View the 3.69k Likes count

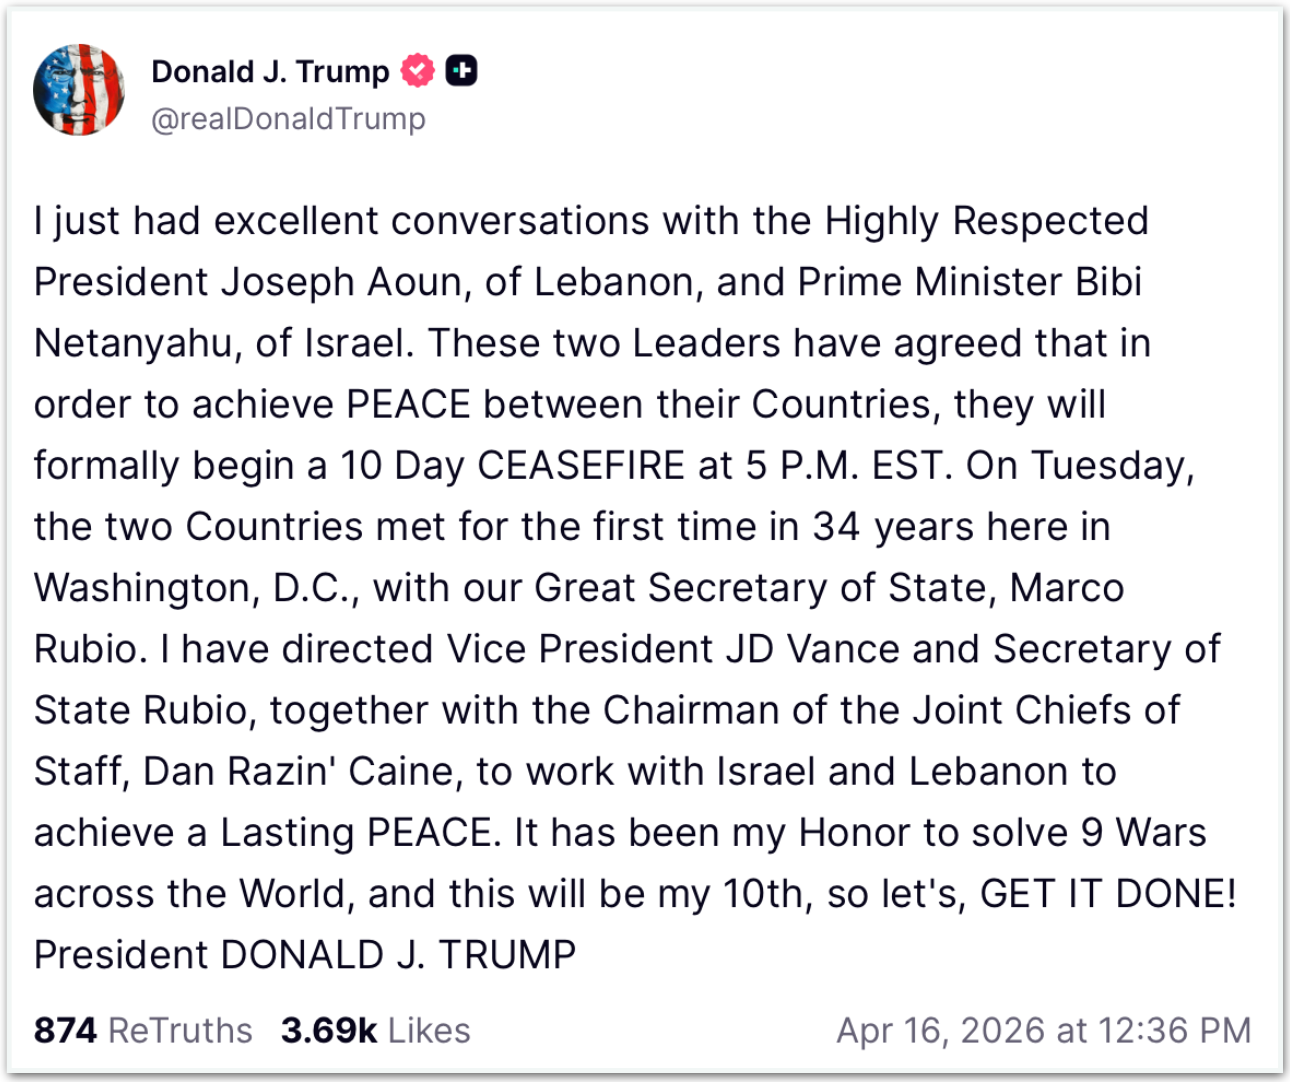(x=375, y=1030)
